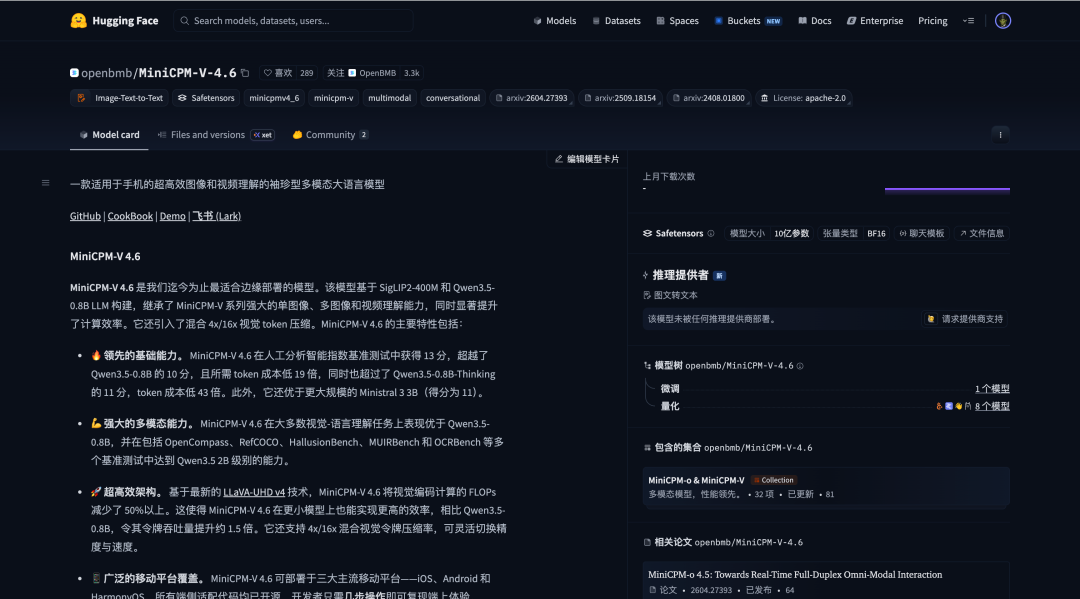The height and width of the screenshot is (599, 1080).
Task: Toggle the table of contents icon
Action: [45, 183]
